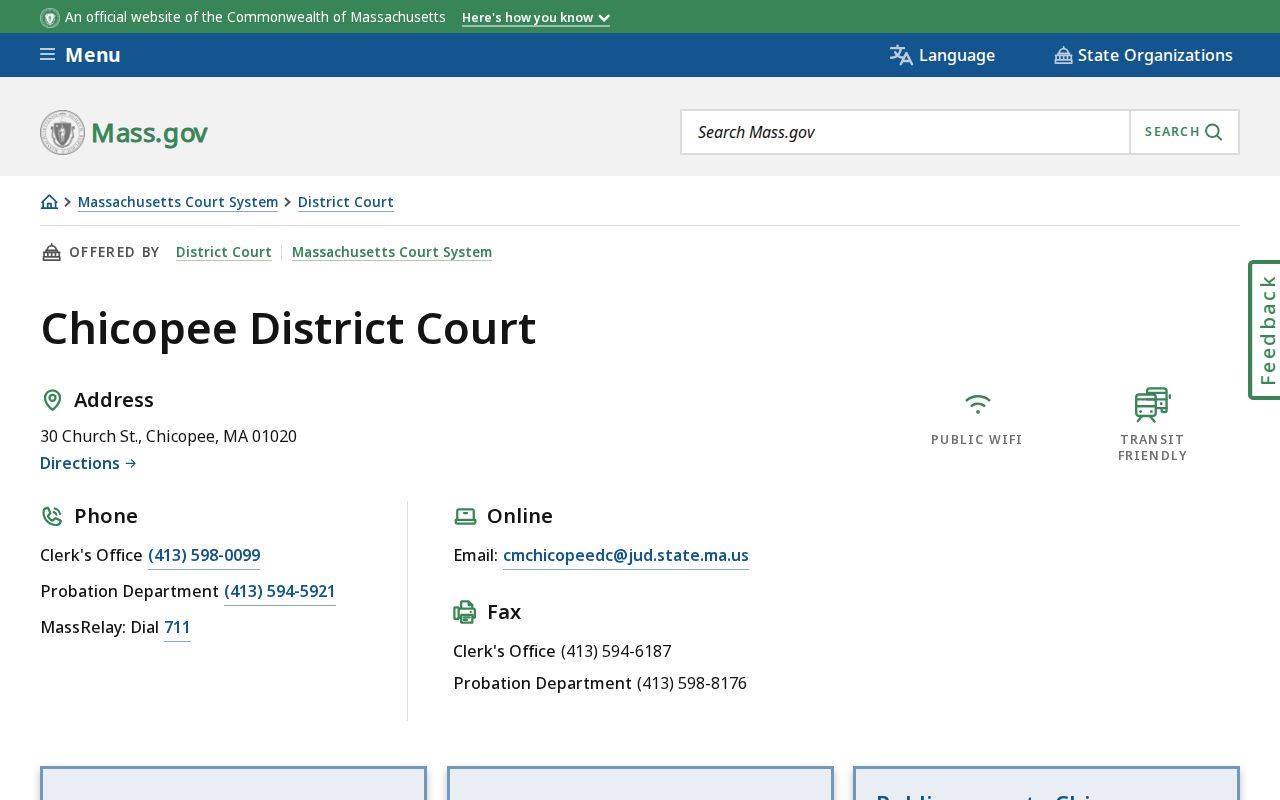Click the Directions link
The width and height of the screenshot is (1280, 800).
[88, 463]
